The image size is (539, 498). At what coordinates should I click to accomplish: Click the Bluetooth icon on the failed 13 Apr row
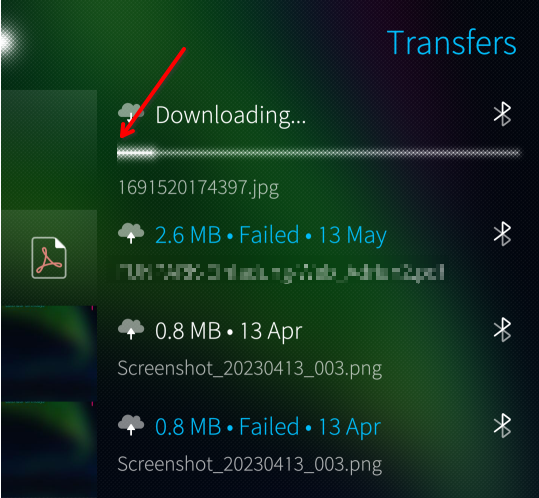point(502,425)
